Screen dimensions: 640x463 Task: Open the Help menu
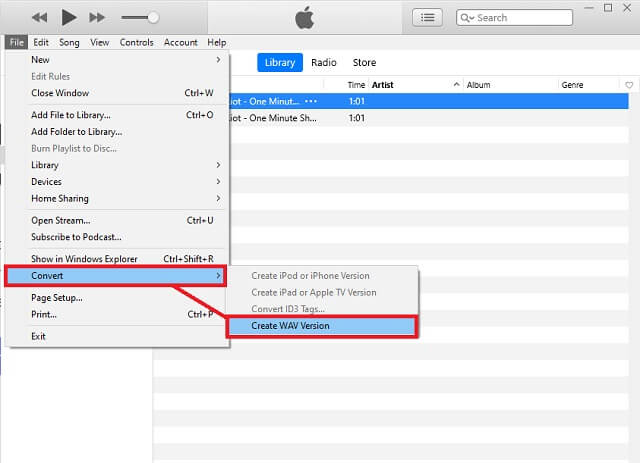point(216,42)
